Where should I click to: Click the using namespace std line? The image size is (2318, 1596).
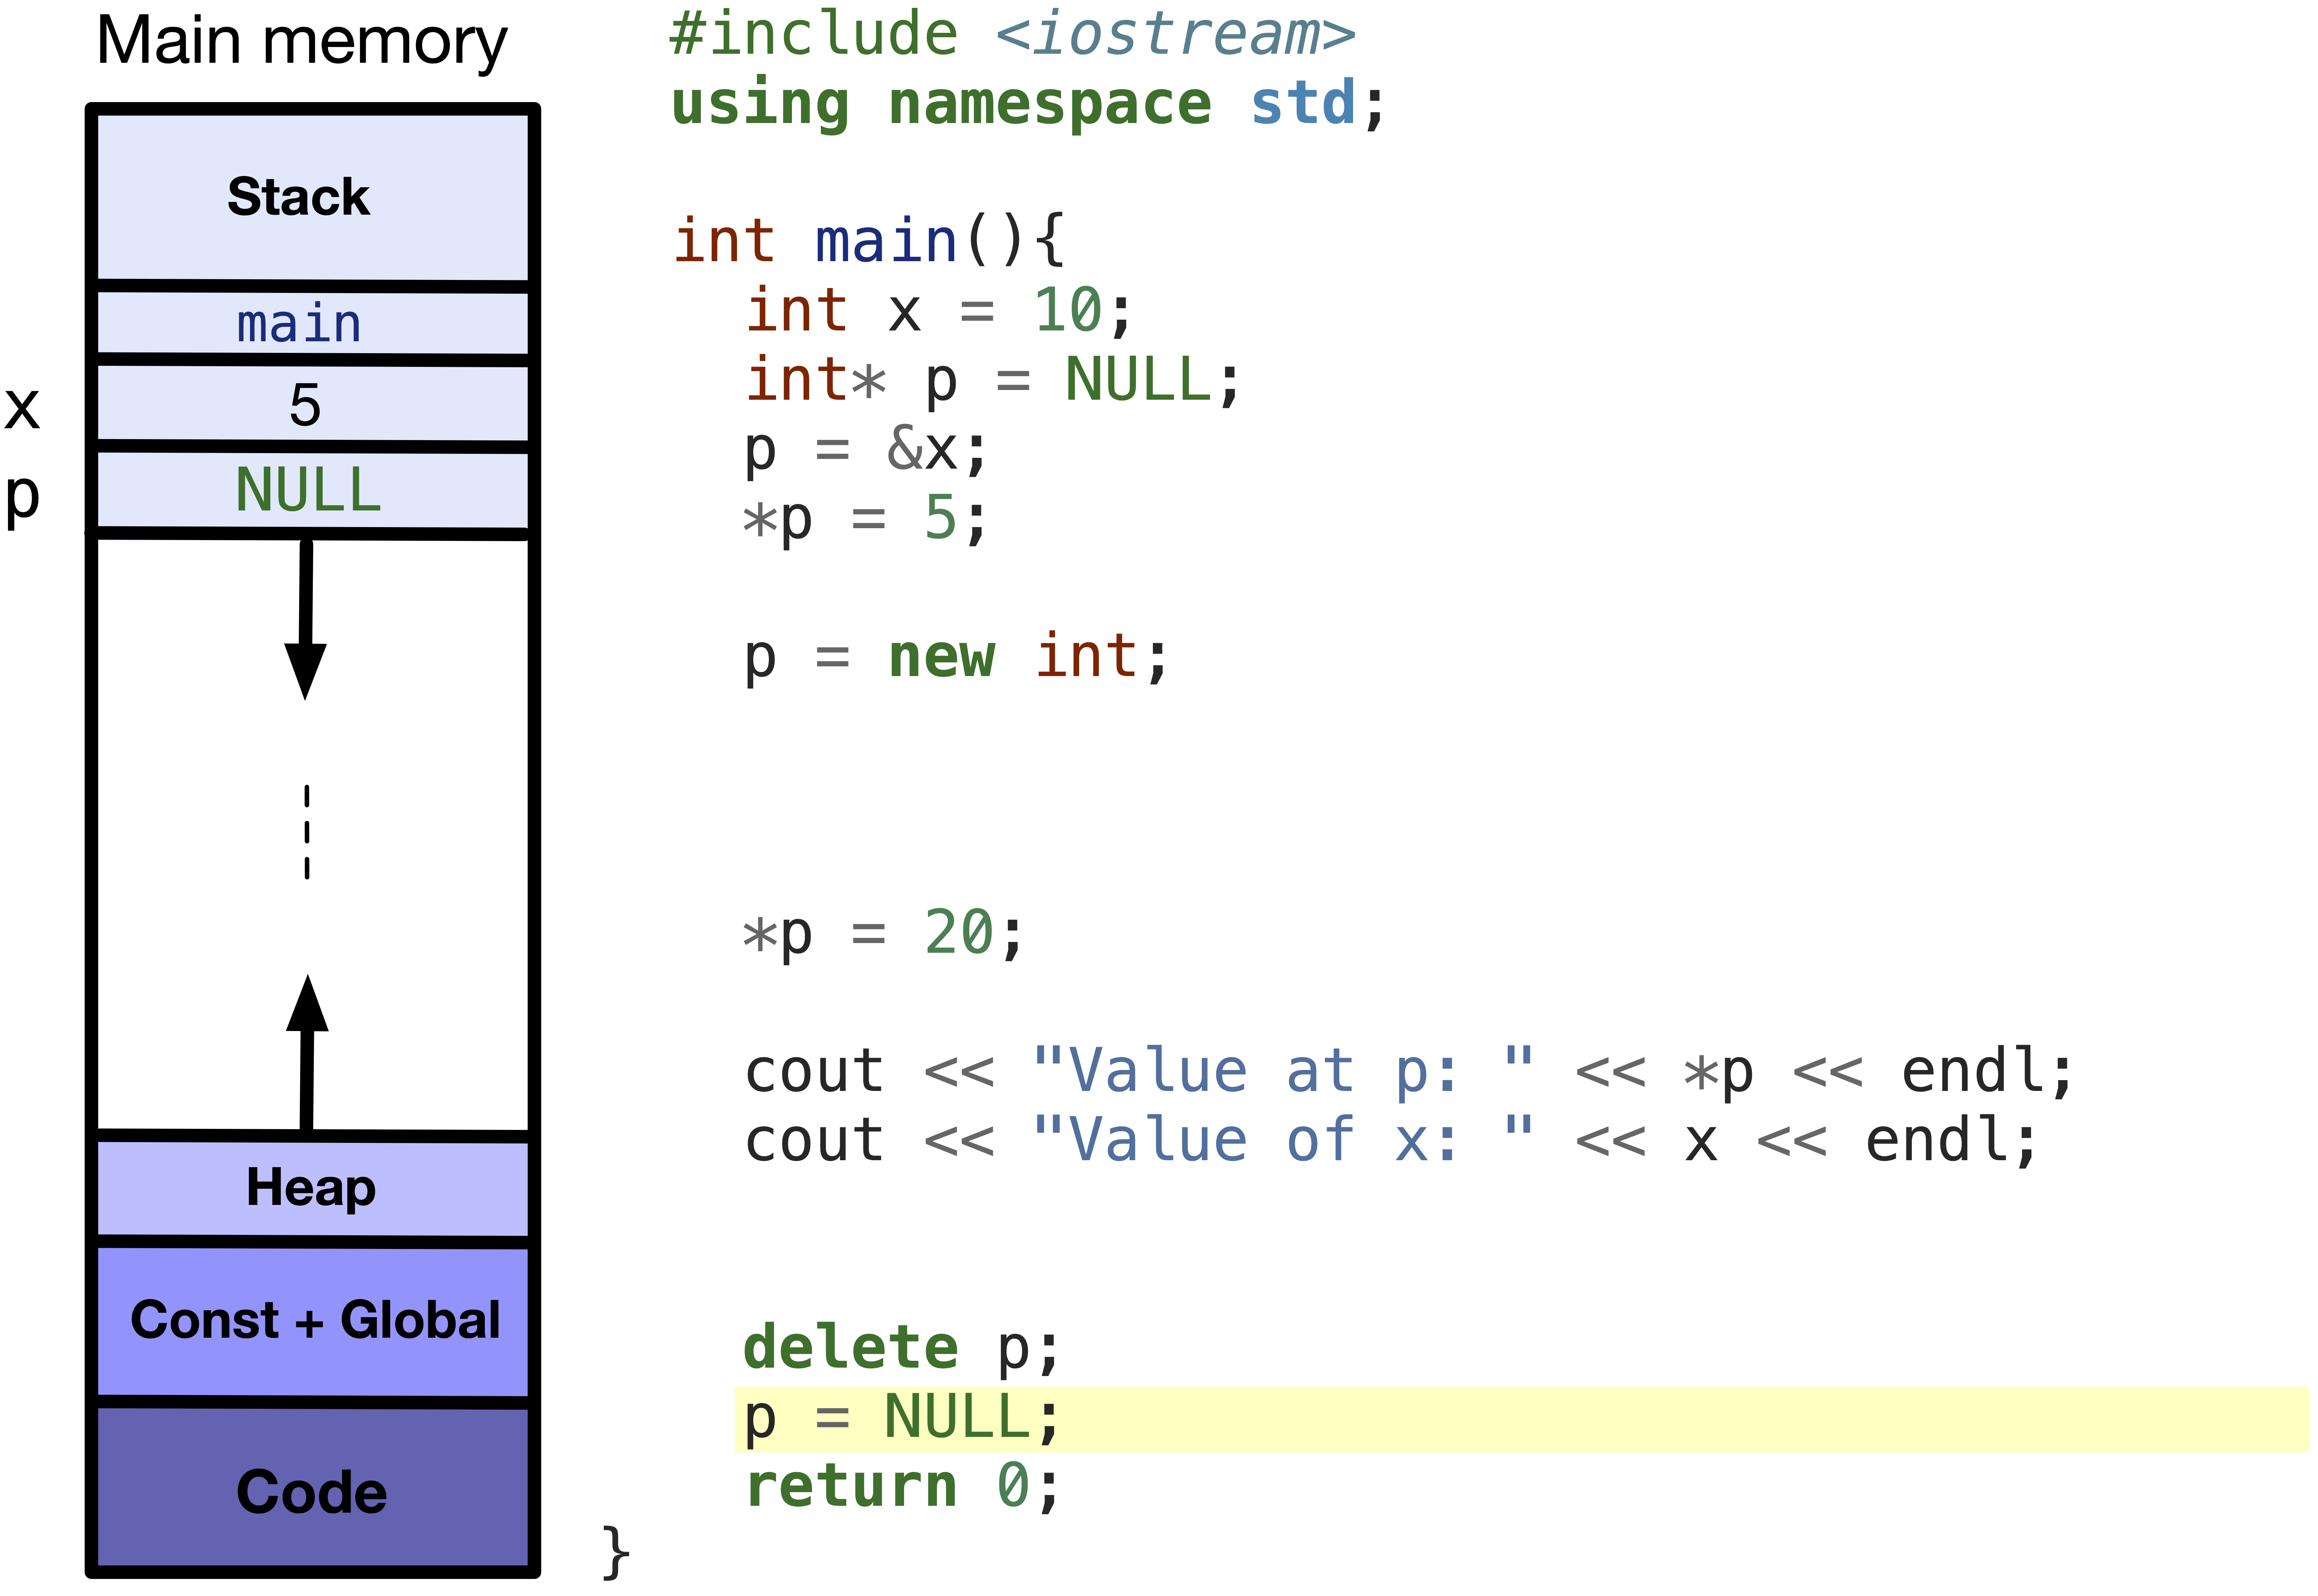pyautogui.click(x=1027, y=104)
